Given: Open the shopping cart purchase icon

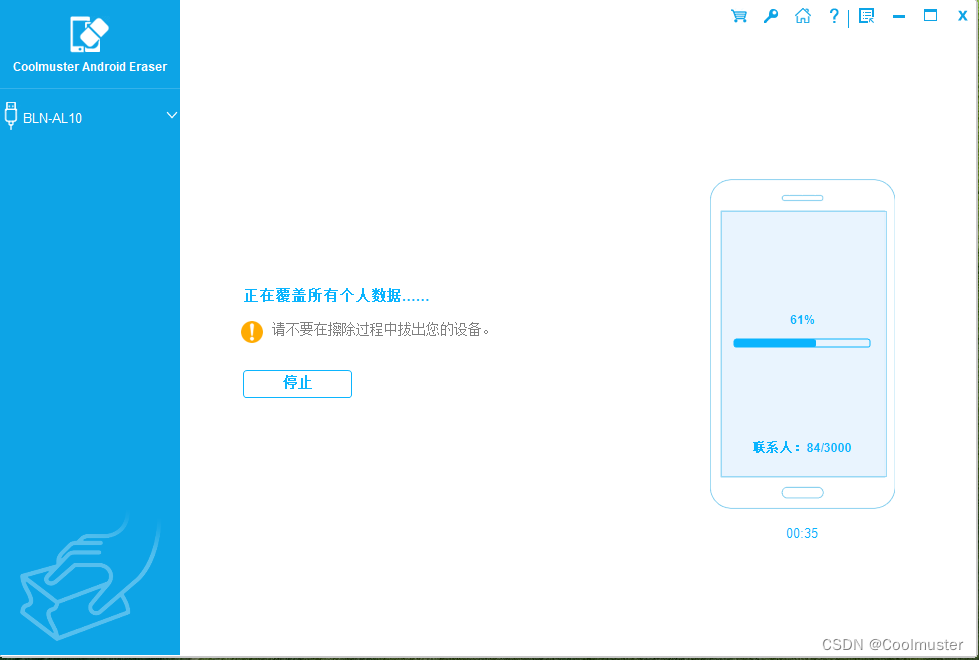Looking at the screenshot, I should pos(739,16).
